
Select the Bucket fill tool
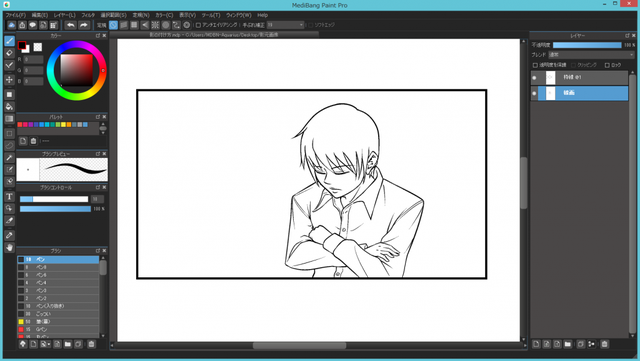[x=9, y=107]
